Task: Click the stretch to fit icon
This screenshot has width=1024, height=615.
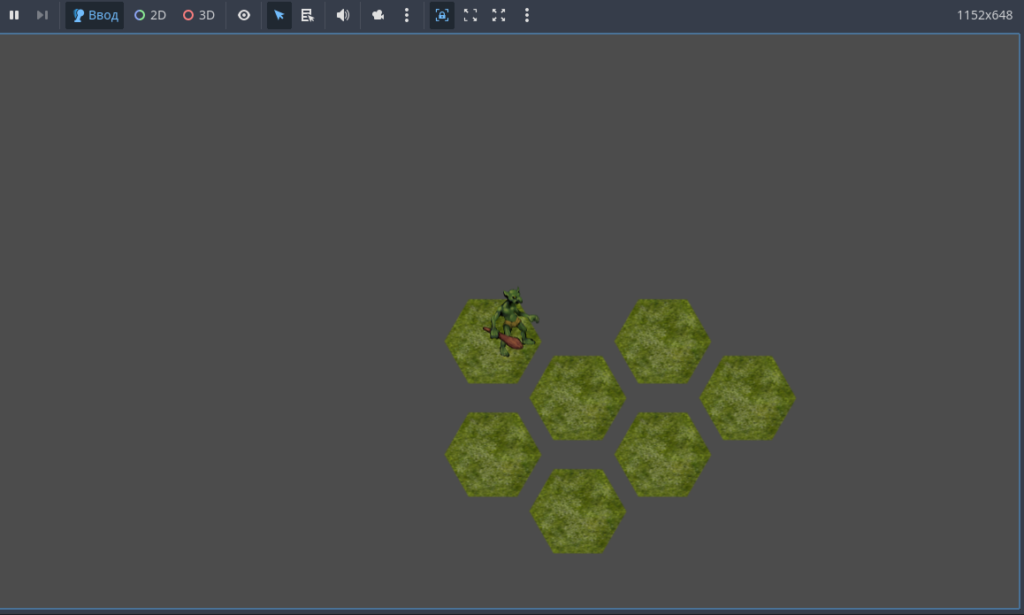Action: coord(499,15)
